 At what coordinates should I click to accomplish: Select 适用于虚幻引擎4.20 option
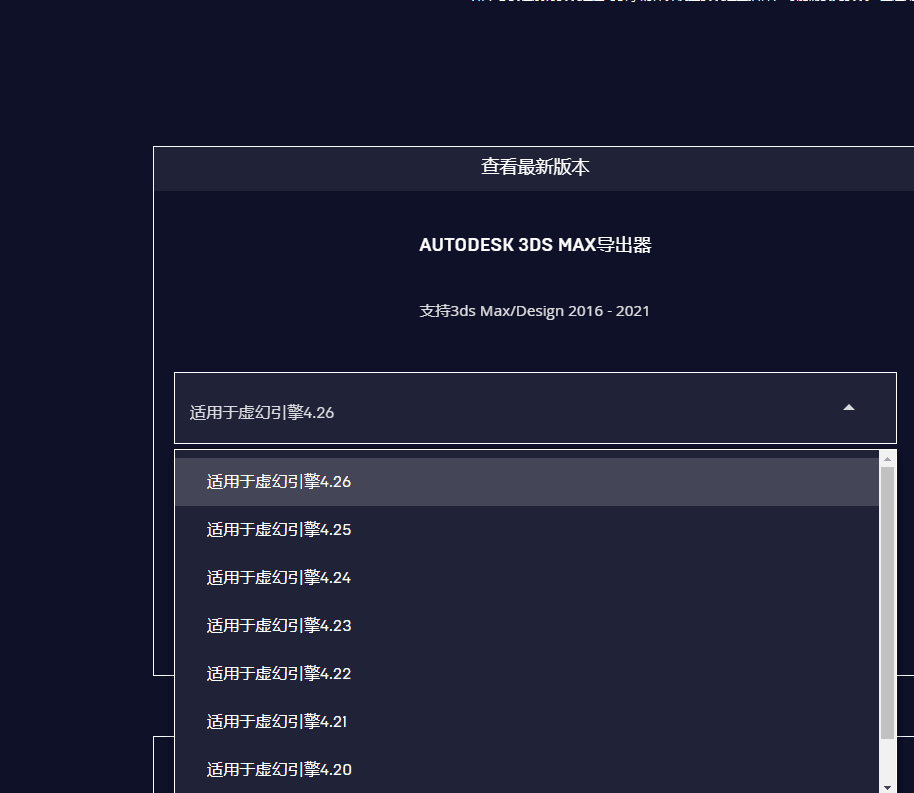(x=526, y=770)
